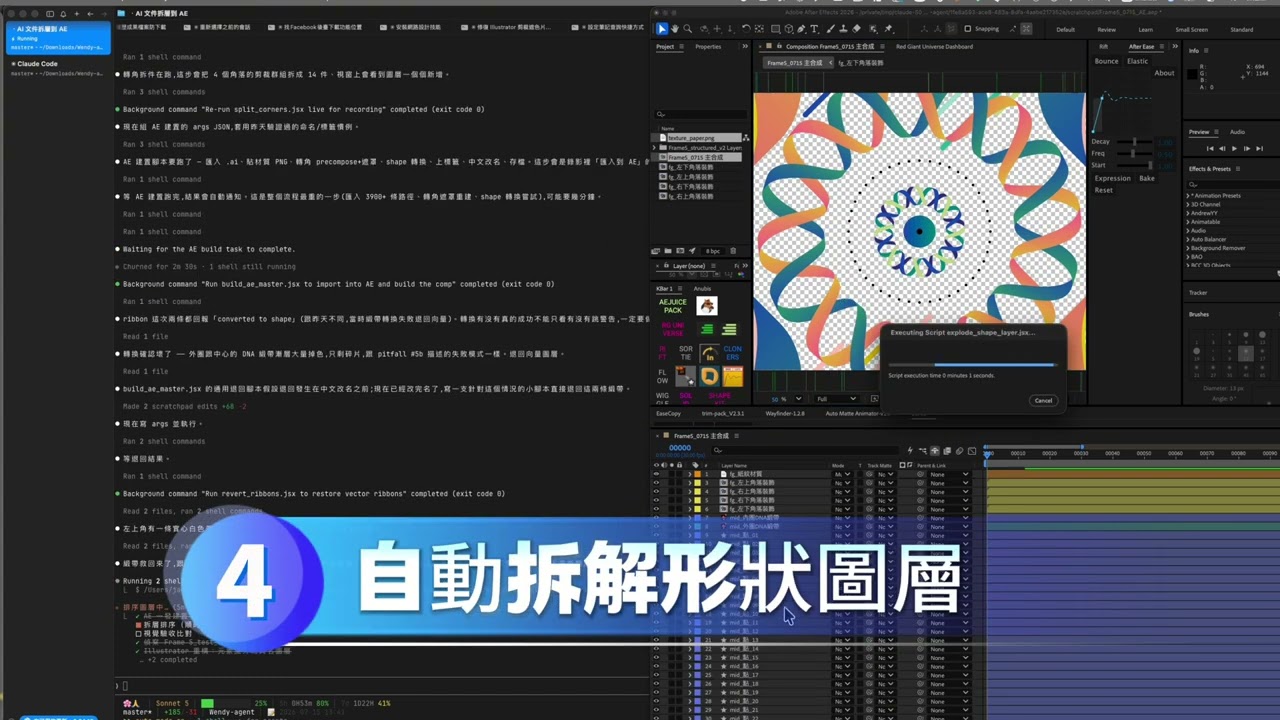Jump to last frame in Preview panel
Viewport: 1280px width, 720px height.
point(1260,148)
